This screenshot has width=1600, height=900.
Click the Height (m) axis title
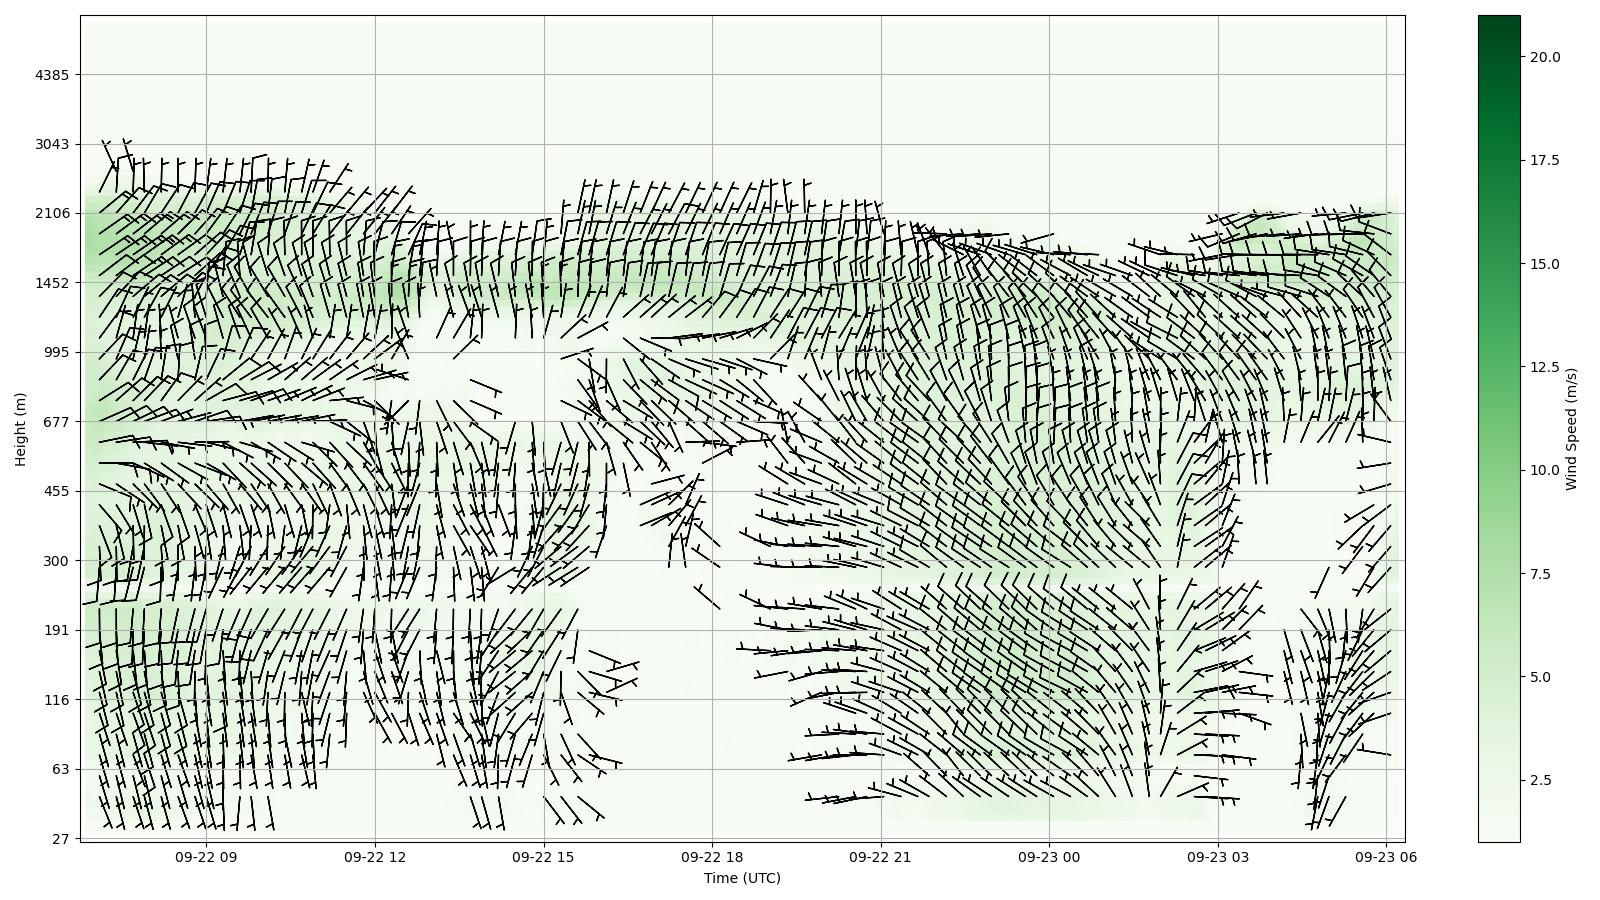(x=21, y=429)
